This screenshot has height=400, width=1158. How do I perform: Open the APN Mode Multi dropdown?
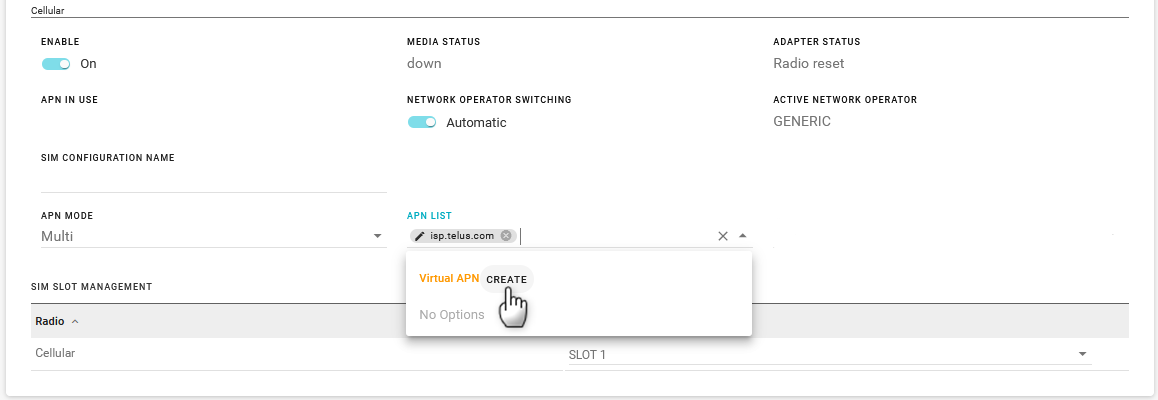point(213,237)
